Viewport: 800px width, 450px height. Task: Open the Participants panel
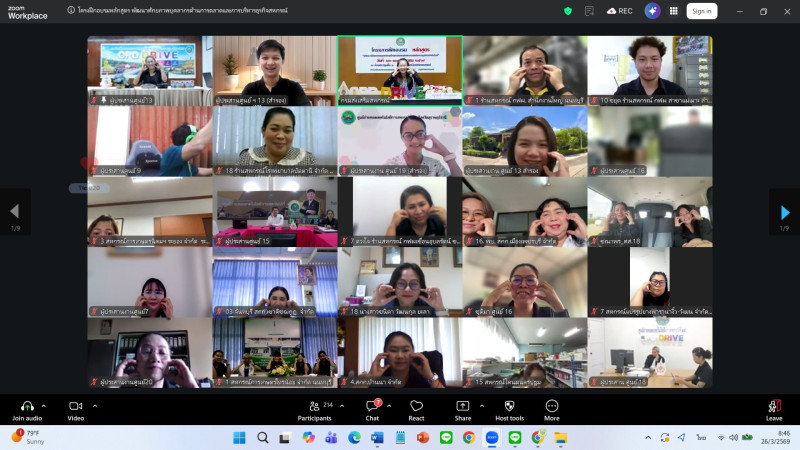(313, 406)
